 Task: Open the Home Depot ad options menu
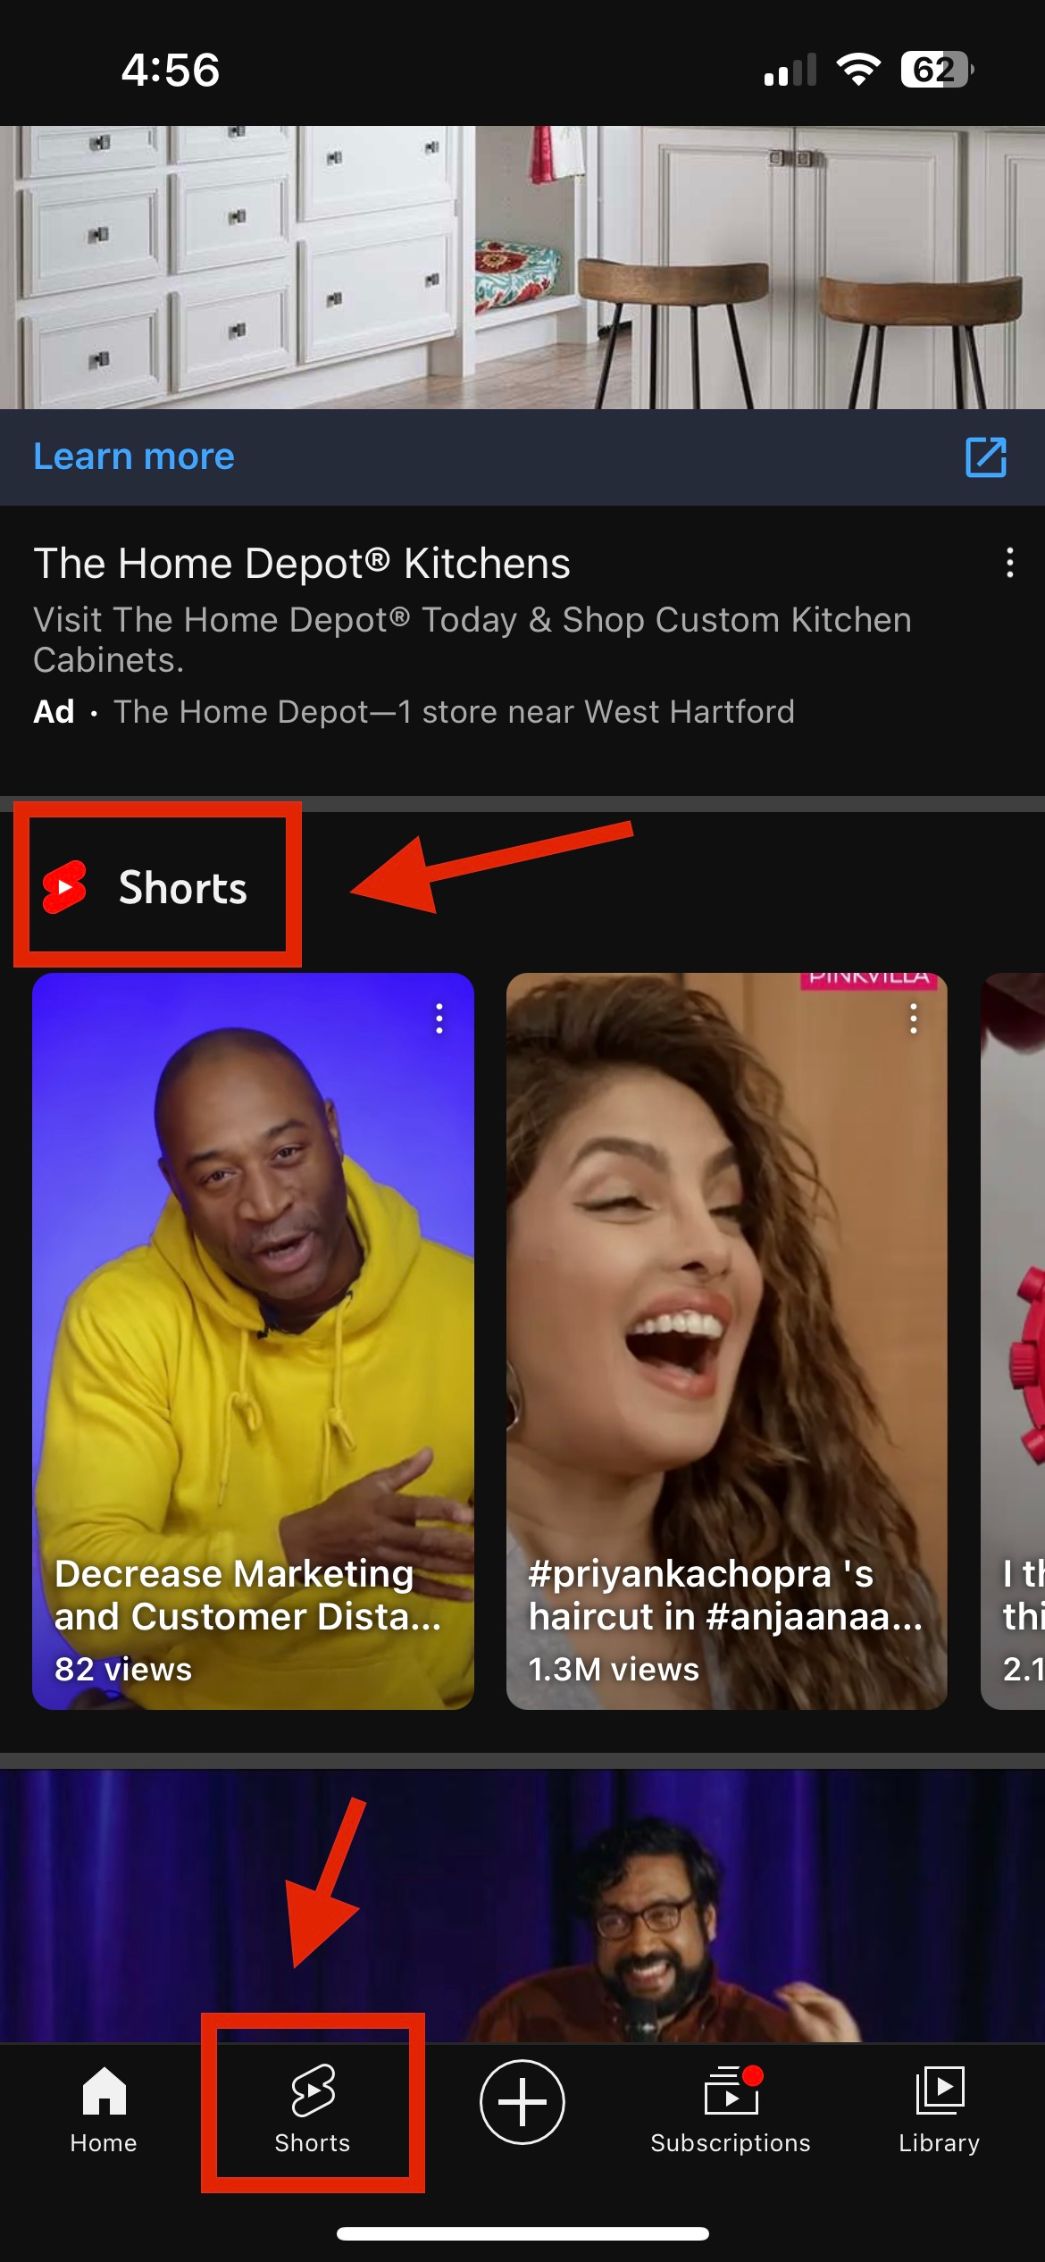pos(1010,563)
